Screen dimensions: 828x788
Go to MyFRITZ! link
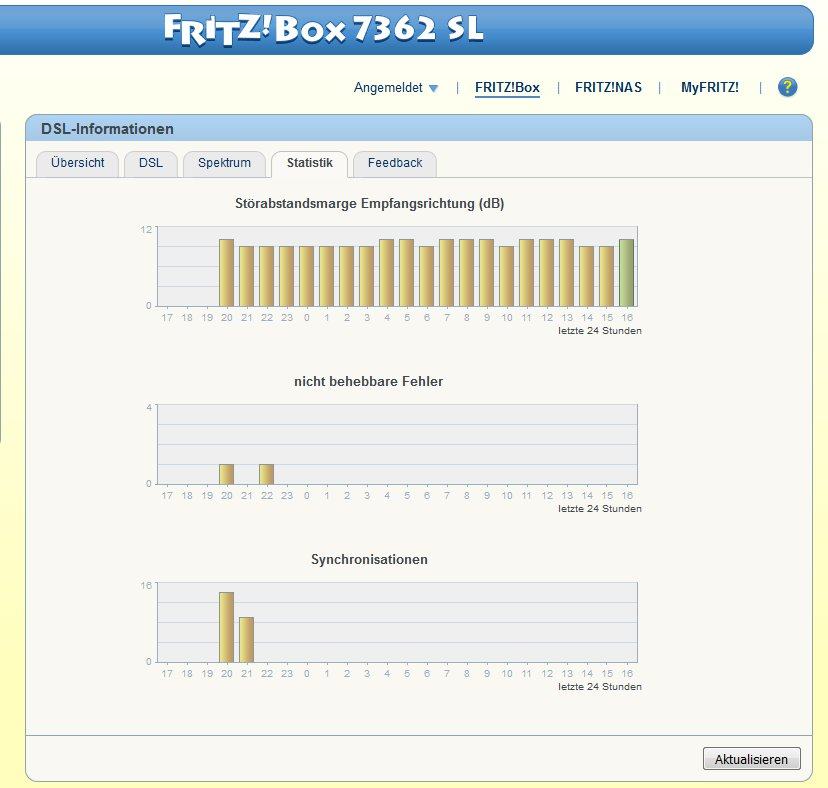[709, 88]
